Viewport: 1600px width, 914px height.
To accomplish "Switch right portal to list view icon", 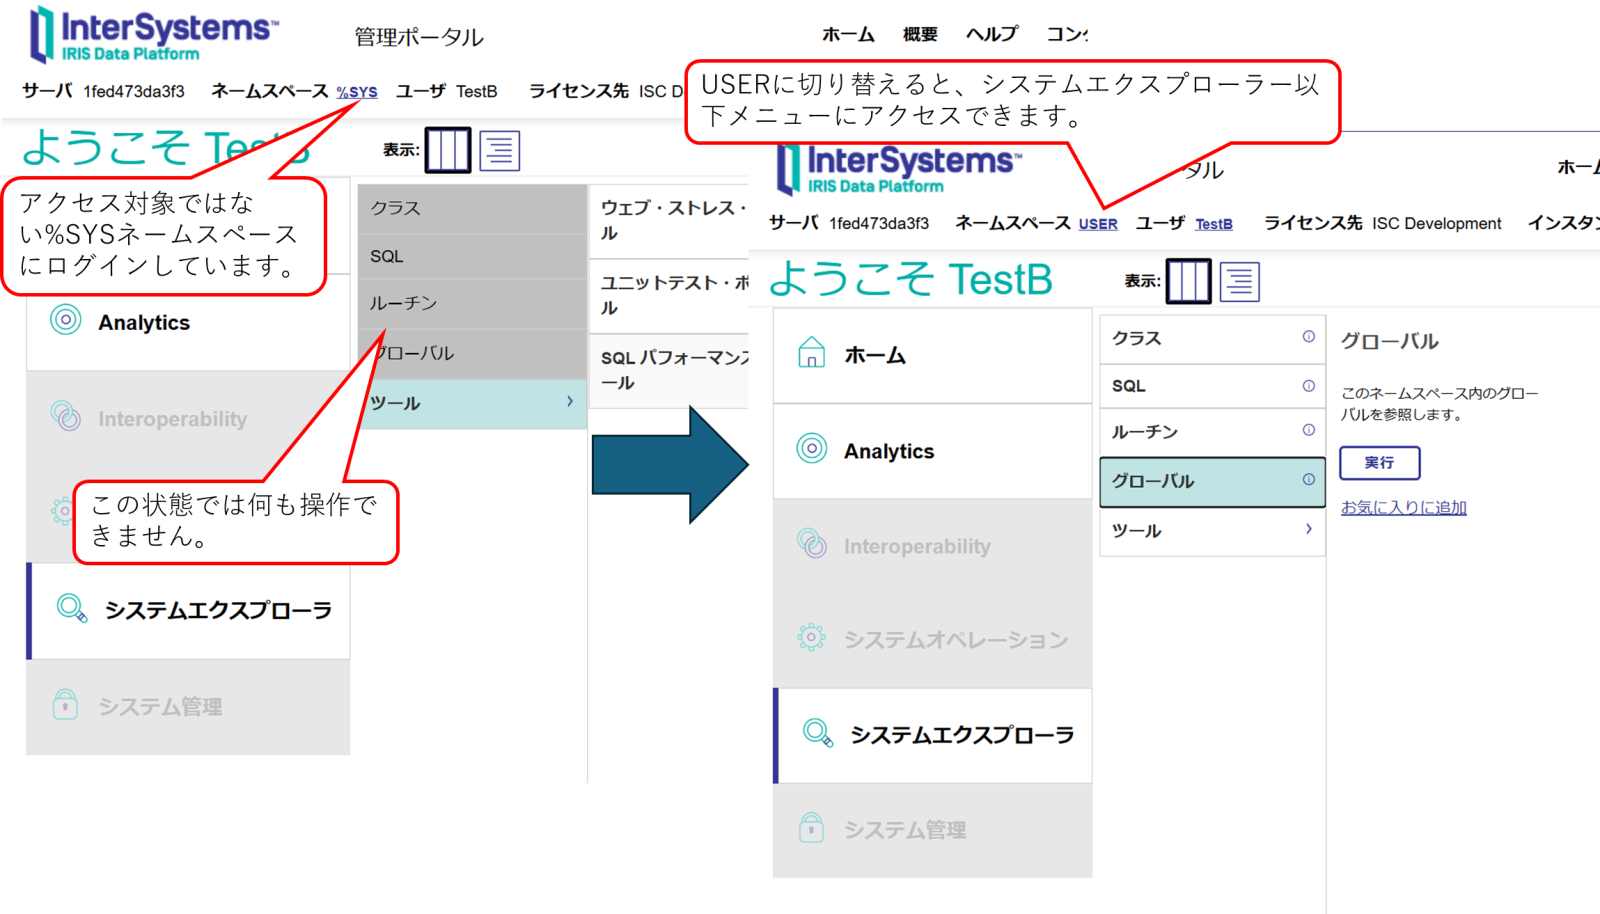I will (x=1239, y=281).
